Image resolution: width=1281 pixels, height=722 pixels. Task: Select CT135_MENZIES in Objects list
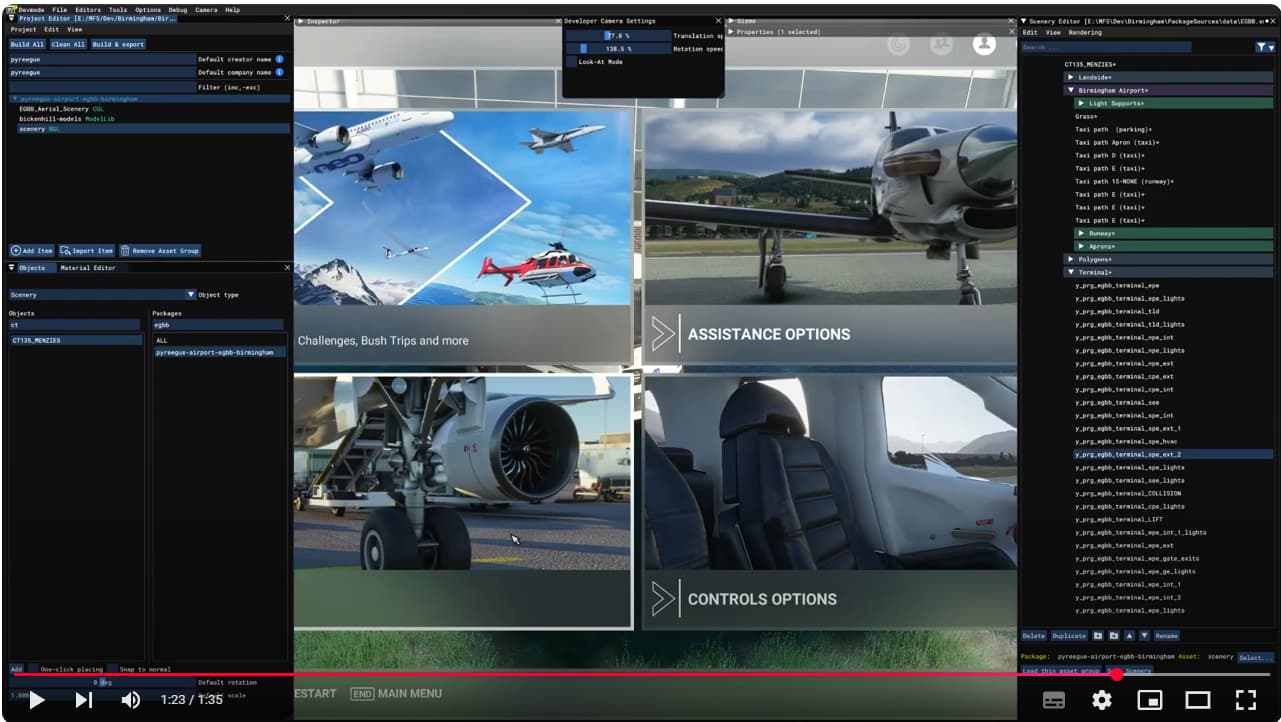76,340
